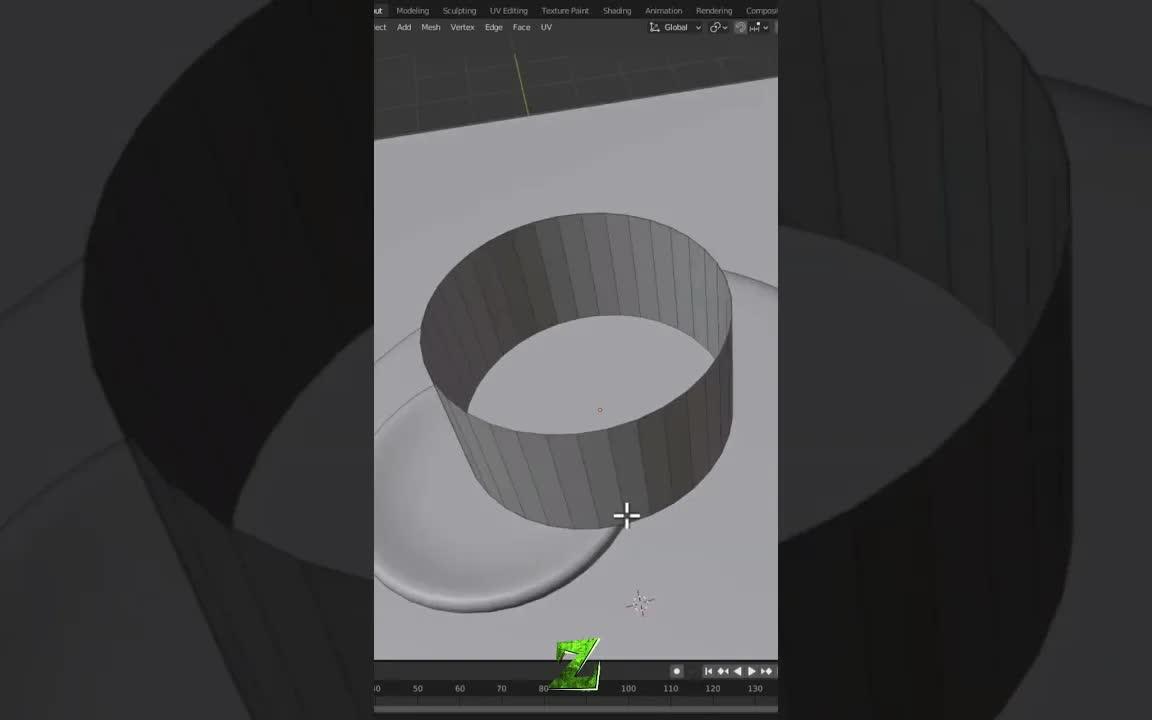Open the Edge menu
The width and height of the screenshot is (1152, 720).
[x=493, y=27]
